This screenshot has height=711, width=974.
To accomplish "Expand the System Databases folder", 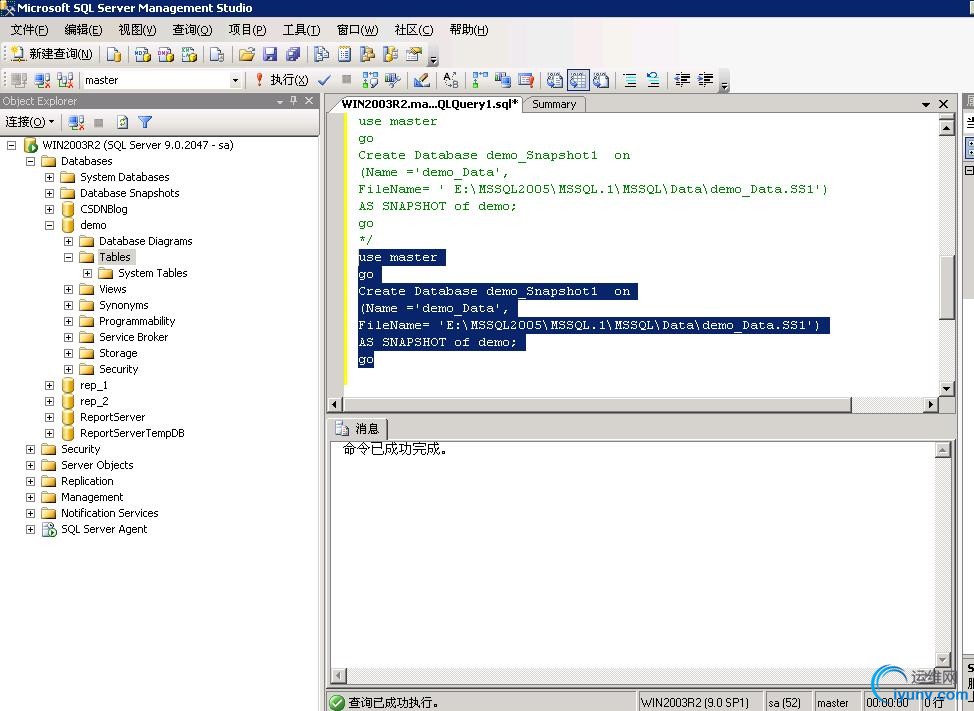I will pos(50,177).
